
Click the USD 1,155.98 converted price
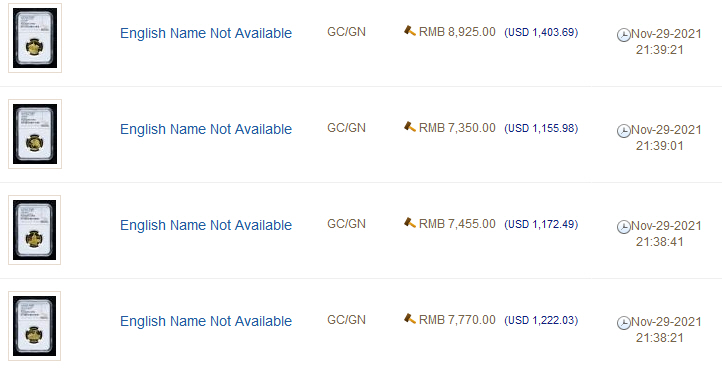point(541,128)
